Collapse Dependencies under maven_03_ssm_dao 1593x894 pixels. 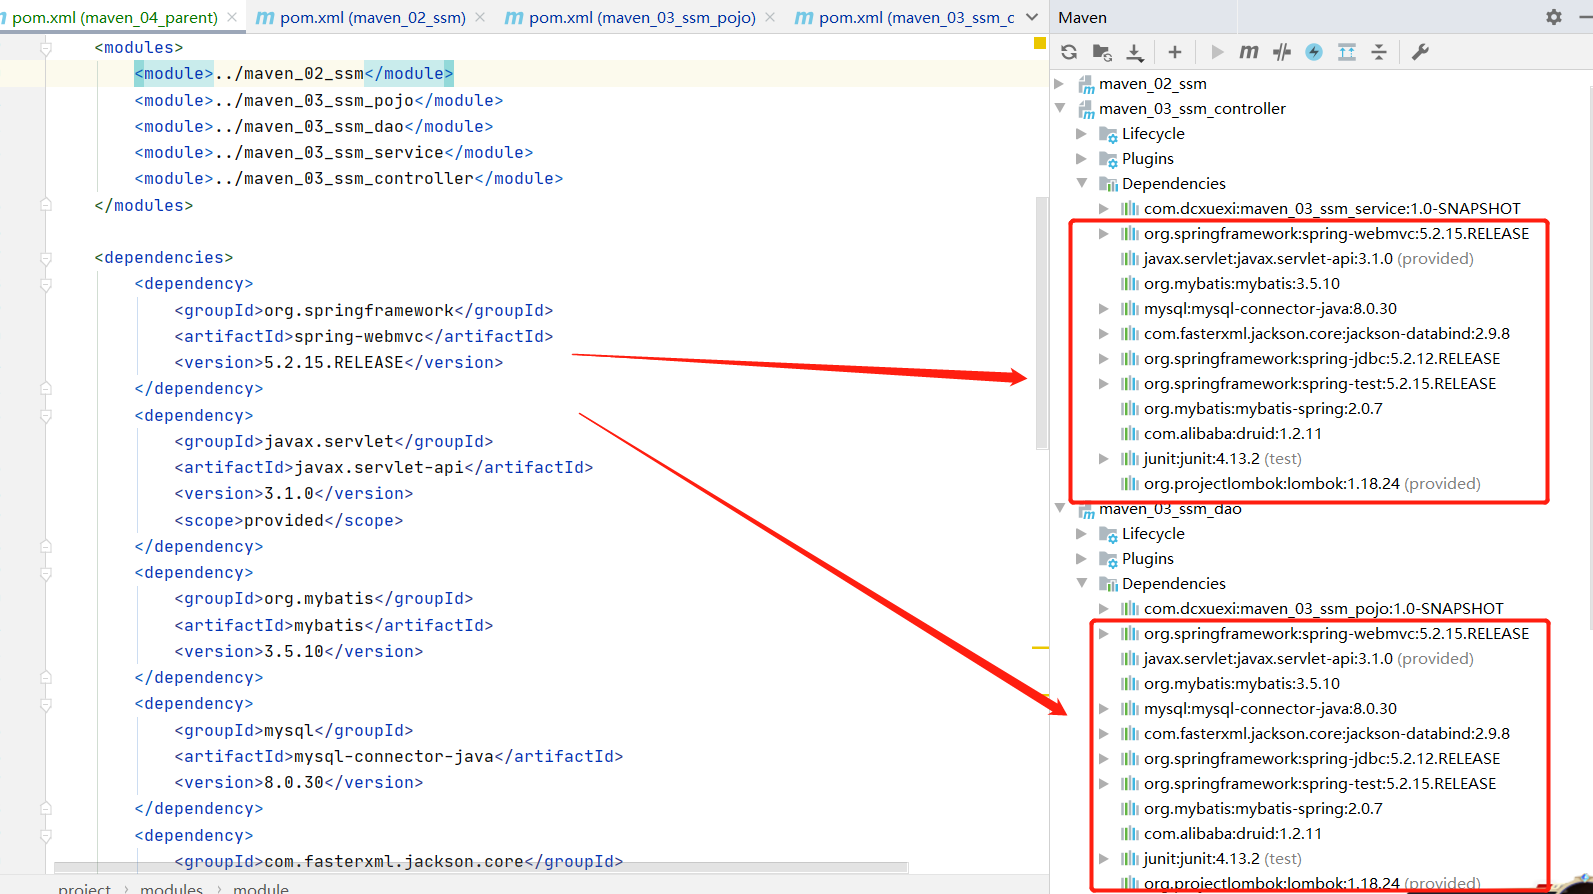[x=1082, y=584]
